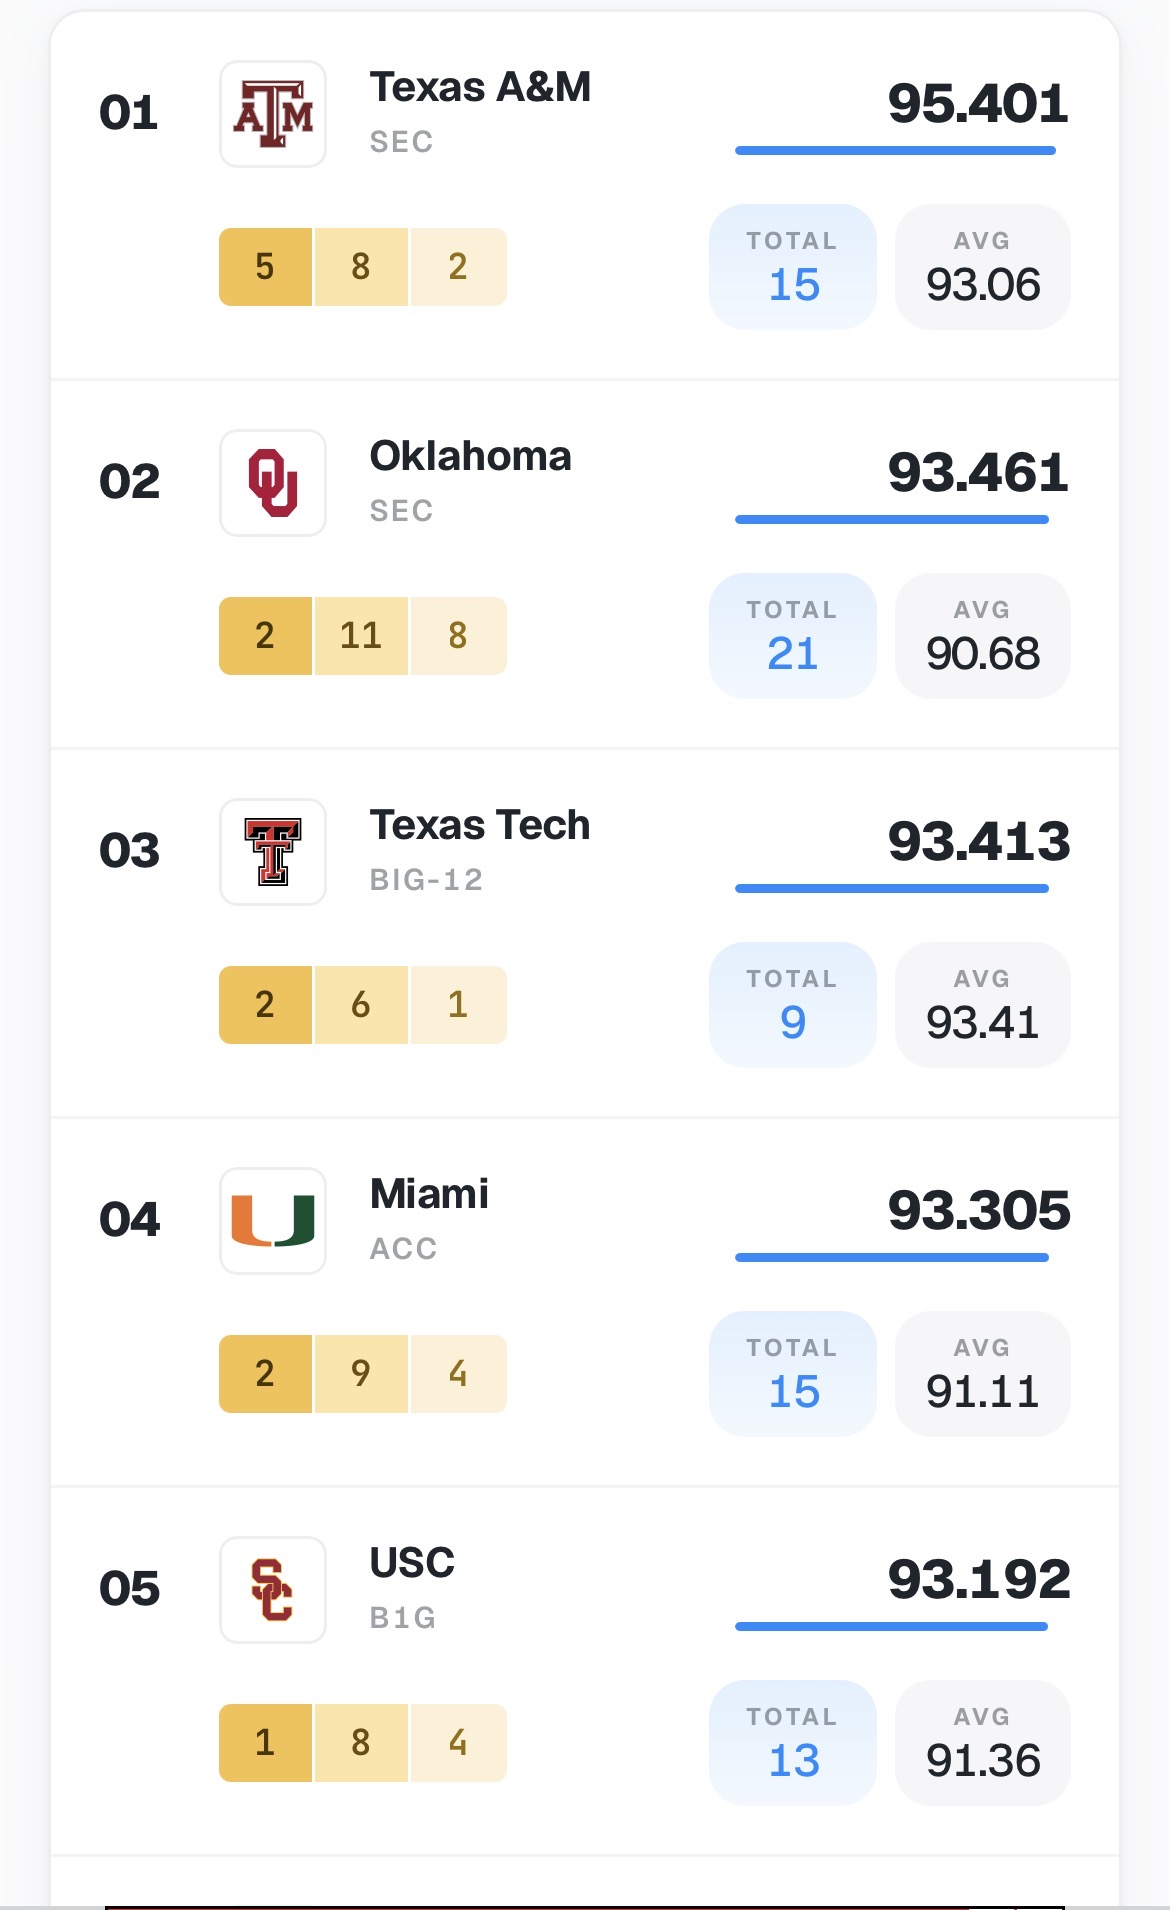
Task: Select Texas Tech's light box showing 1
Action: point(458,1005)
